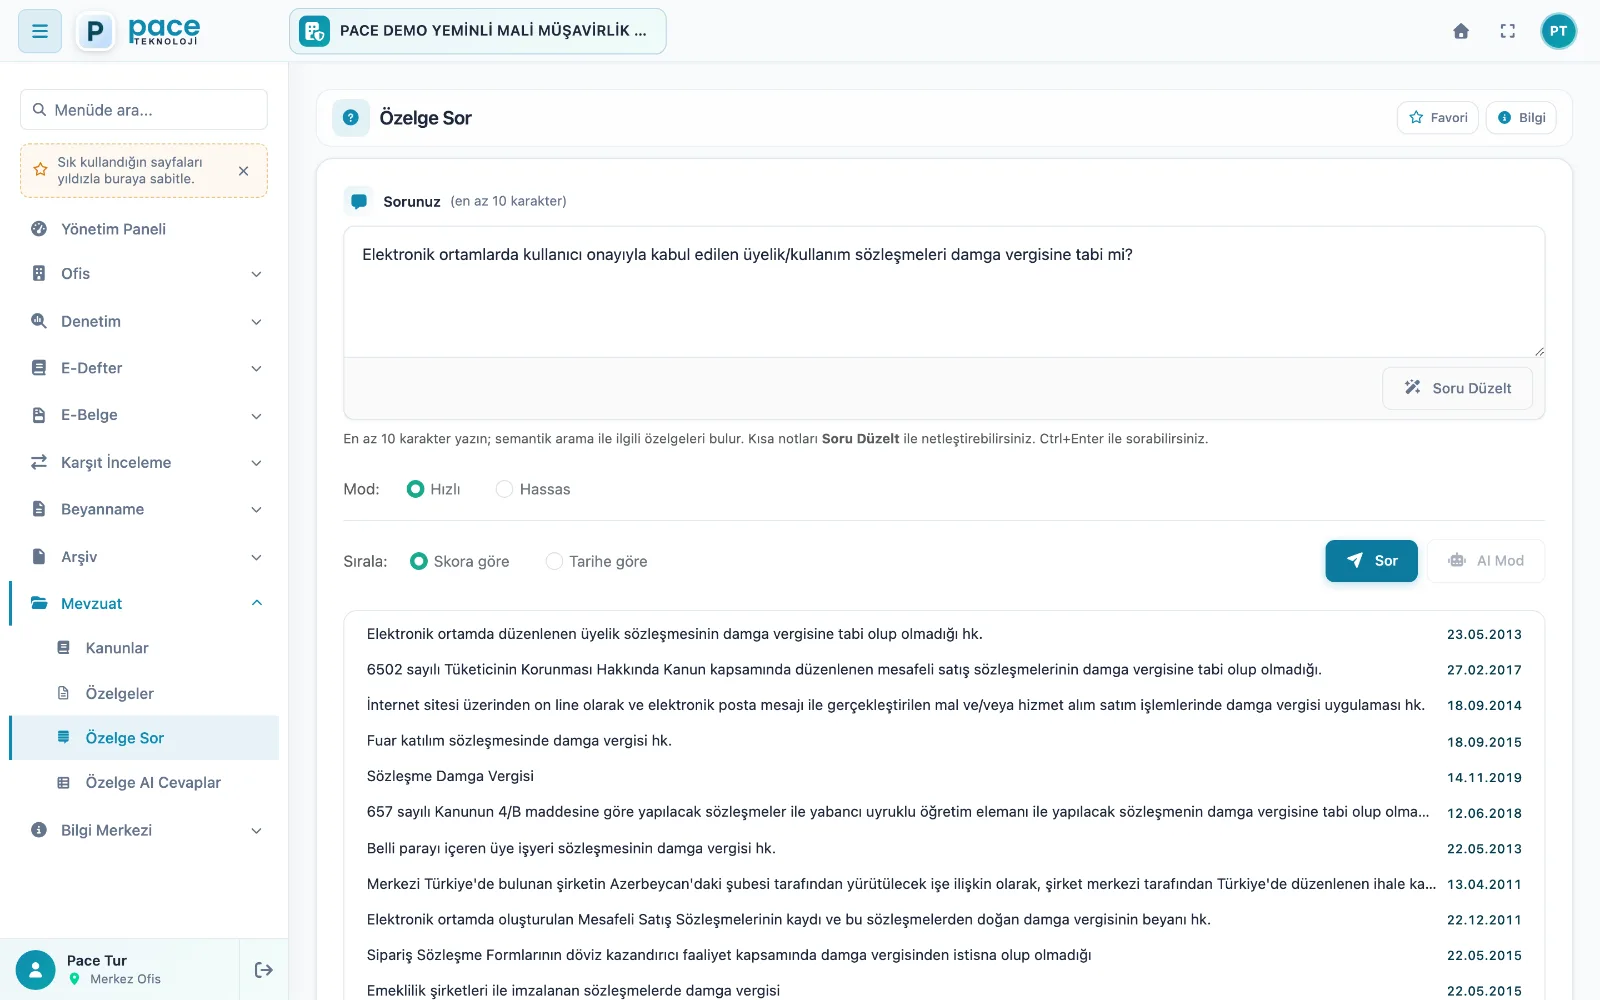The width and height of the screenshot is (1600, 1000).
Task: Click the E-Belge document icon
Action: (x=39, y=415)
